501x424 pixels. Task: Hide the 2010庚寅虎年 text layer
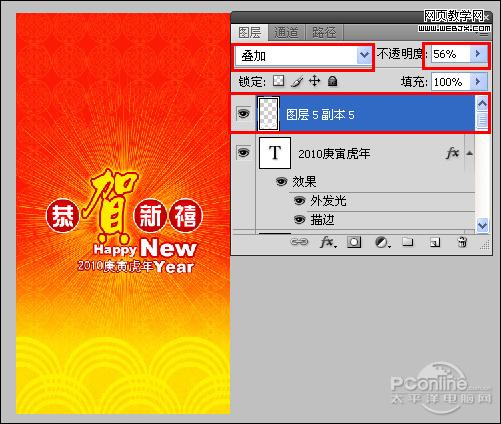tap(243, 153)
